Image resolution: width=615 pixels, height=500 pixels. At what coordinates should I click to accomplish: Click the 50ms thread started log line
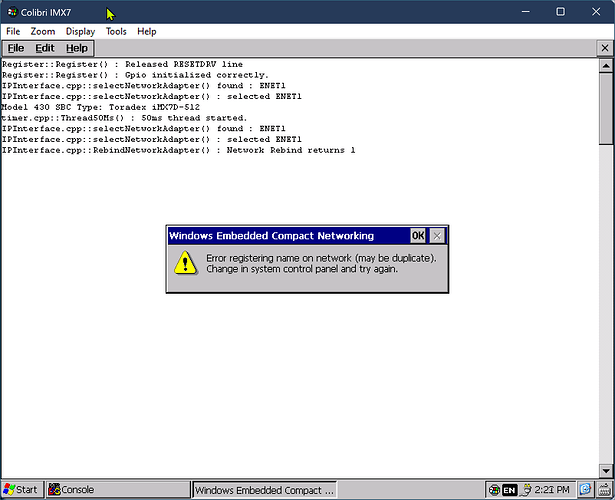click(124, 118)
